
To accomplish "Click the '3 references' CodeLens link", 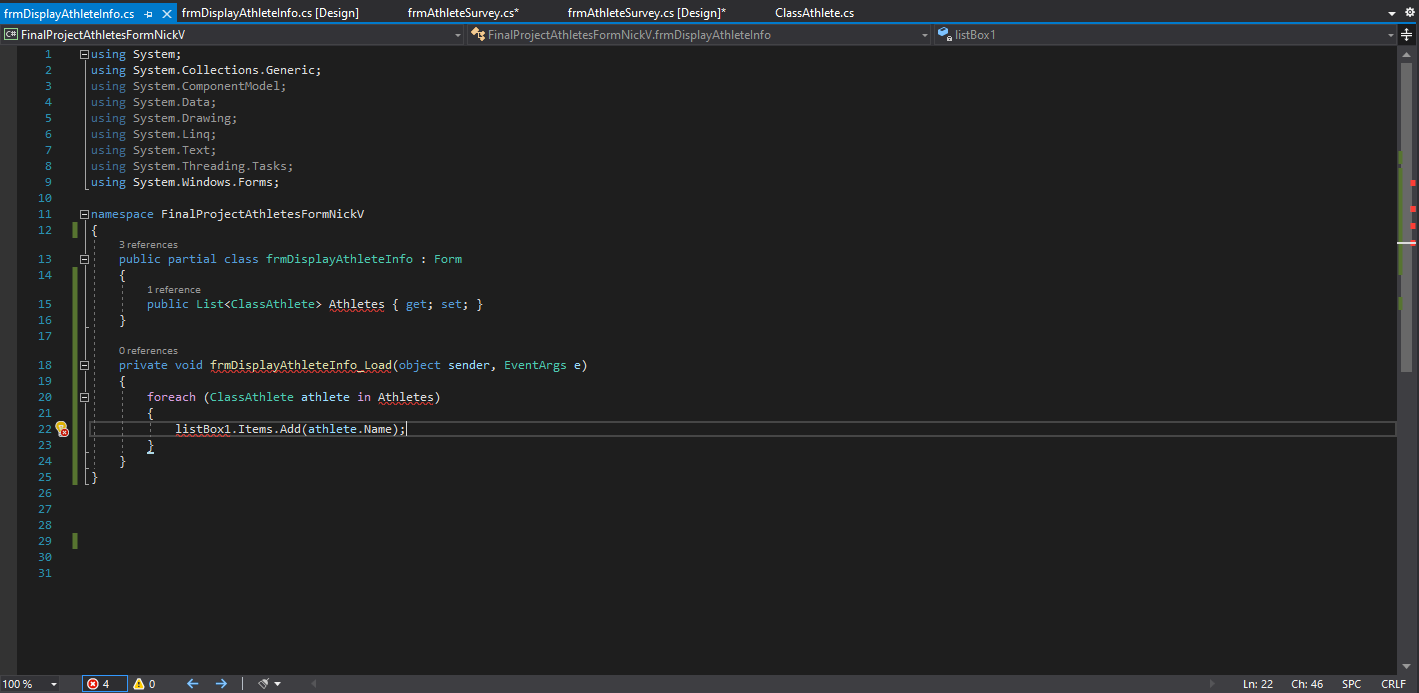I will pyautogui.click(x=148, y=244).
